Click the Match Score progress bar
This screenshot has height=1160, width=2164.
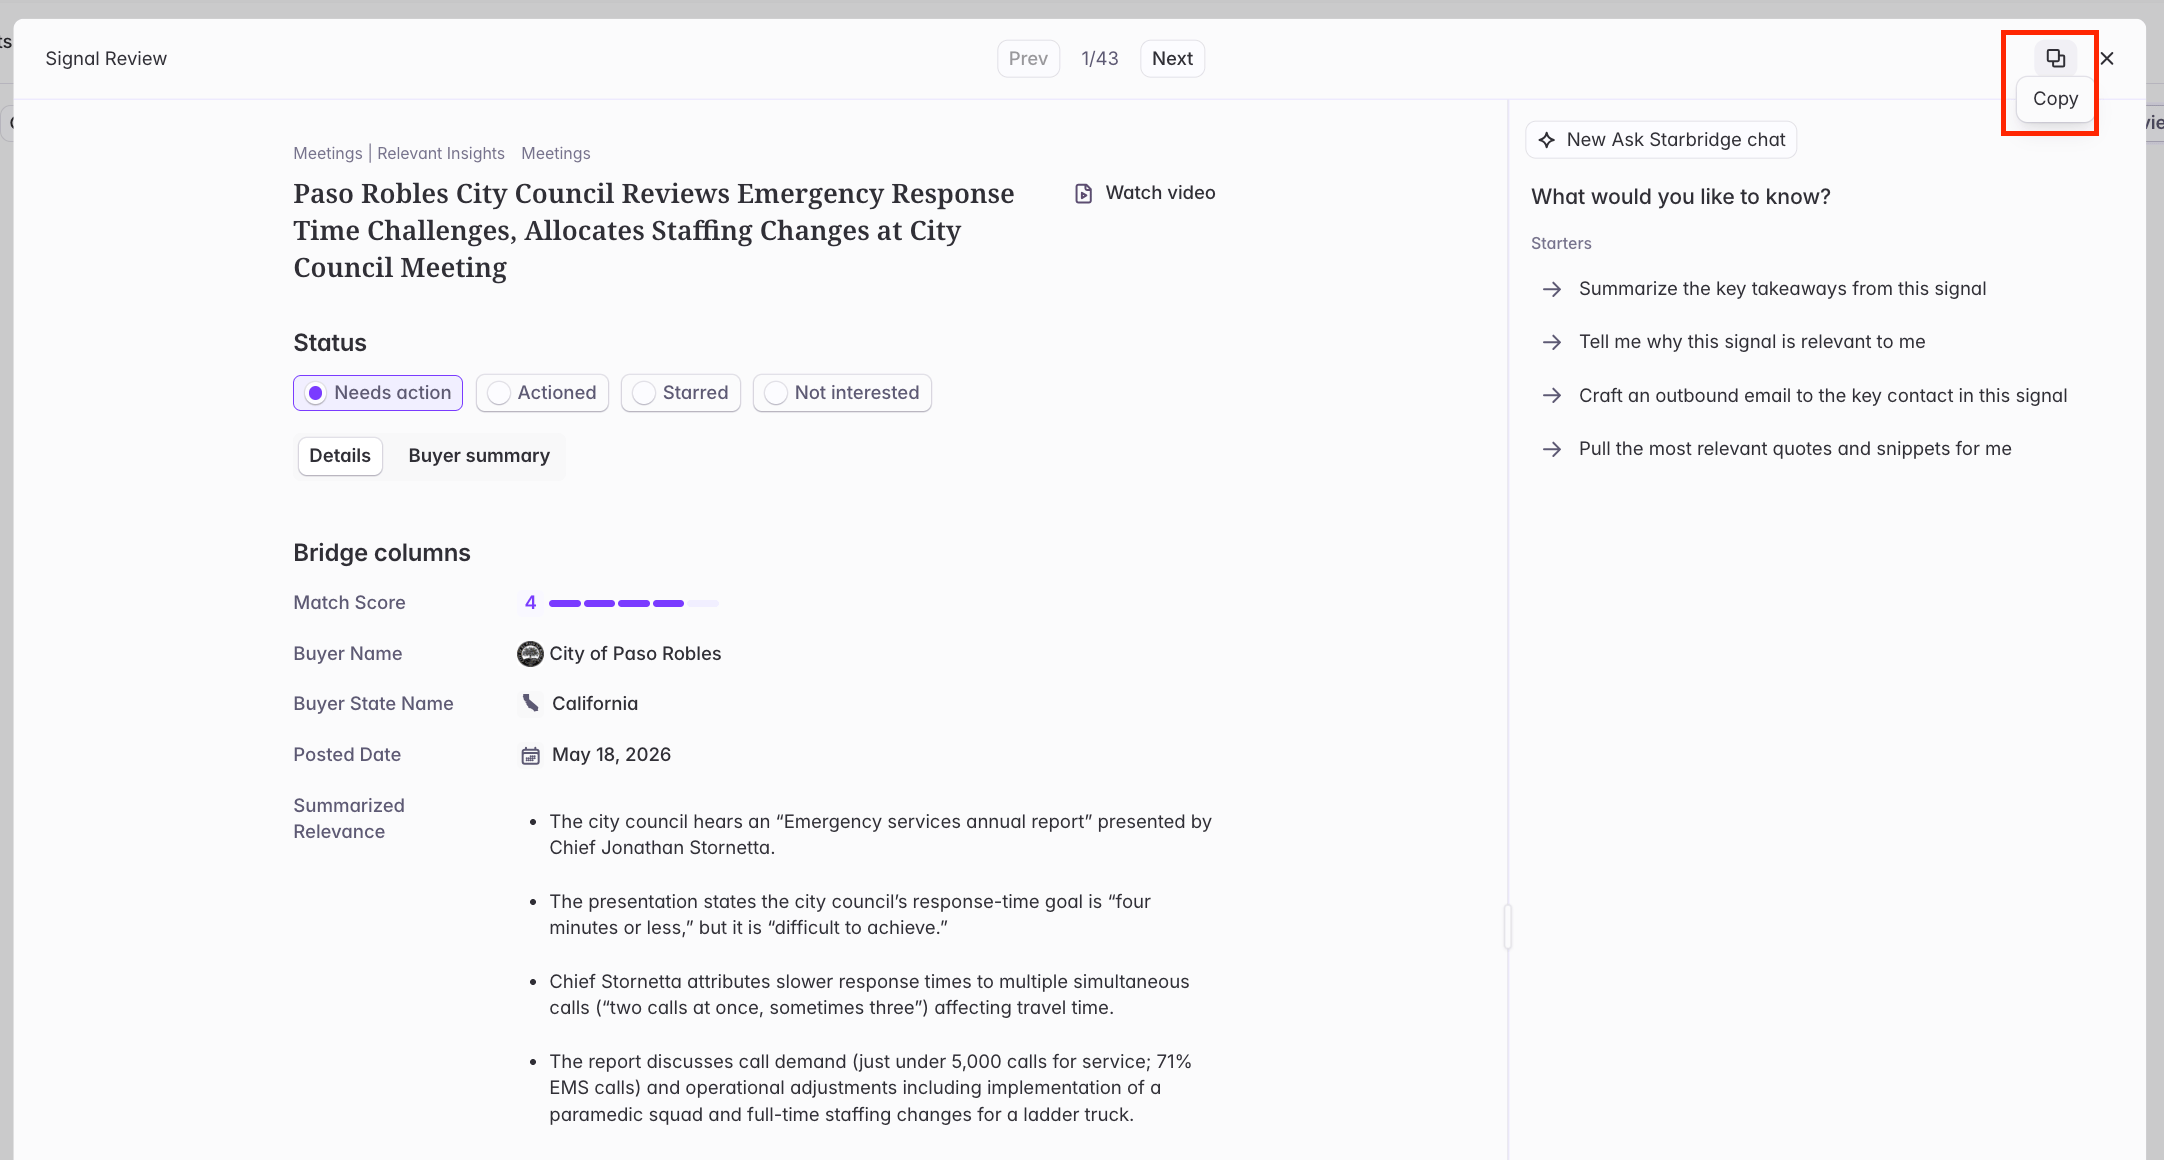[x=634, y=603]
